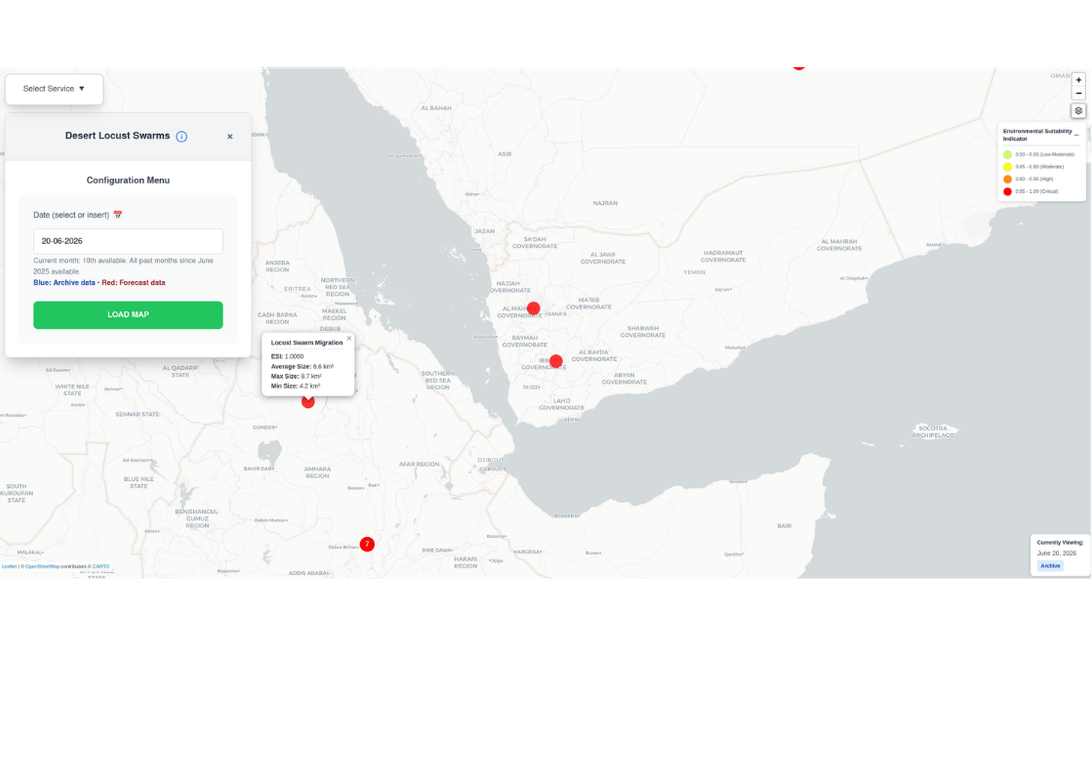
Task: Select the swarm marker under the migration popup
Action: tap(308, 402)
